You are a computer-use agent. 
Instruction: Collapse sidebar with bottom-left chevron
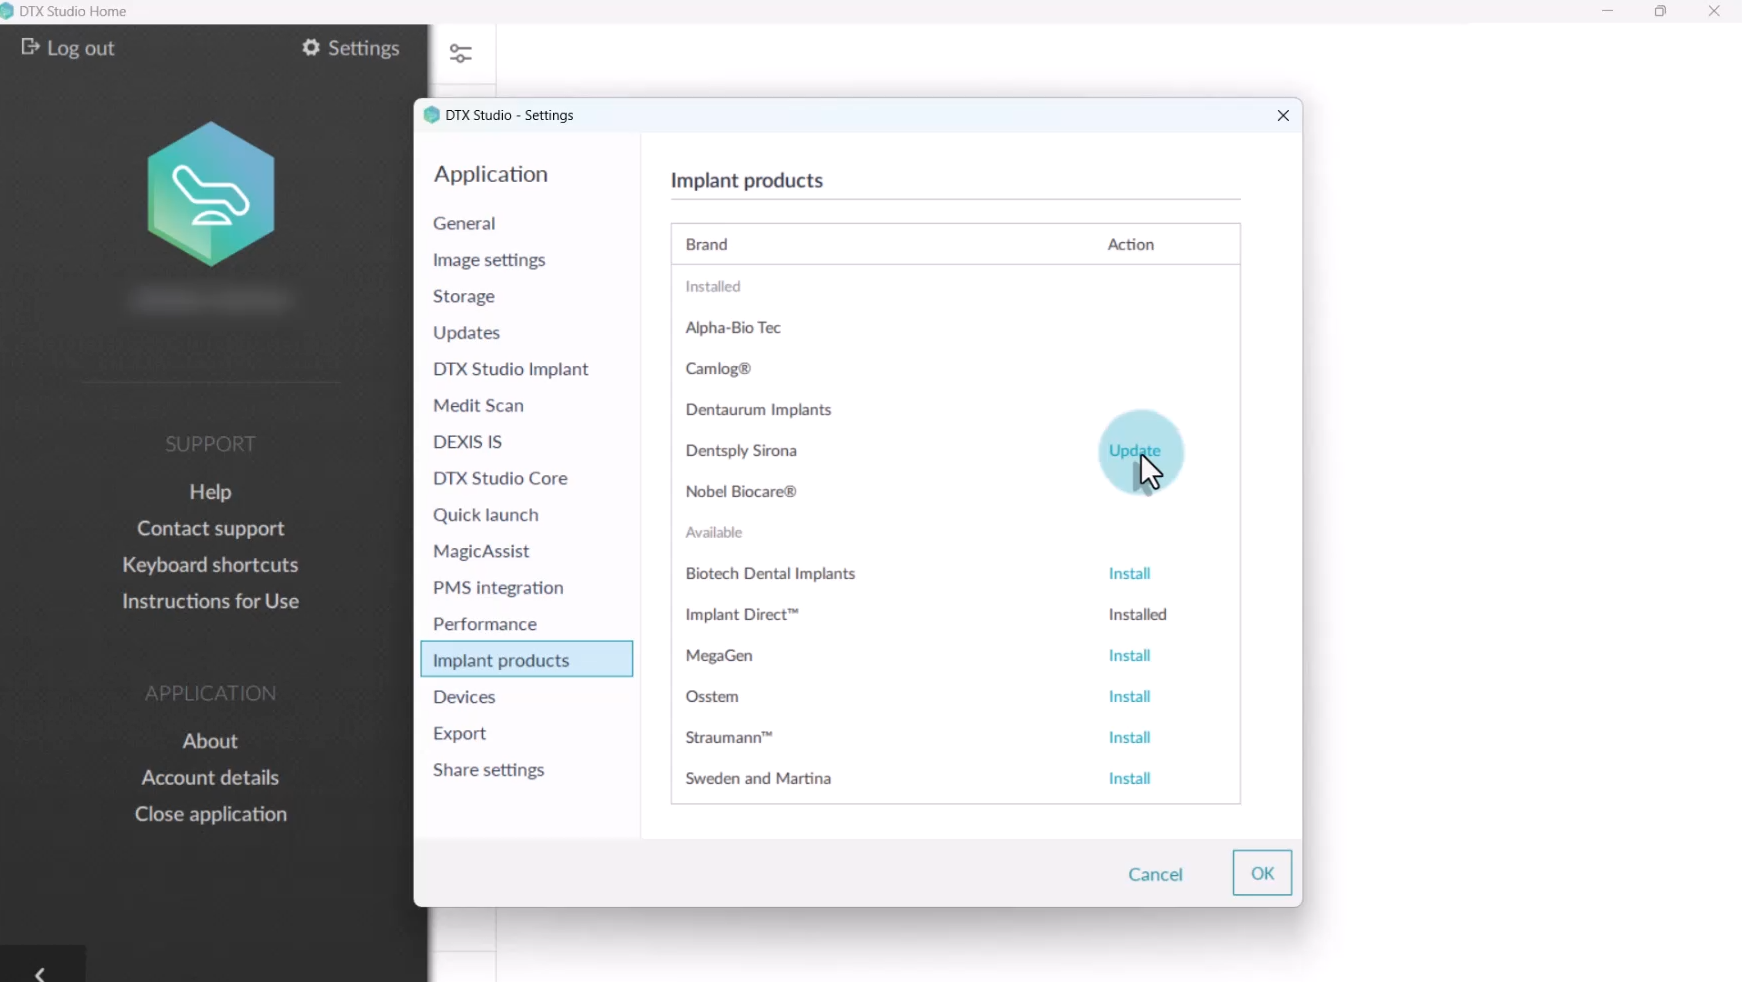pos(41,972)
